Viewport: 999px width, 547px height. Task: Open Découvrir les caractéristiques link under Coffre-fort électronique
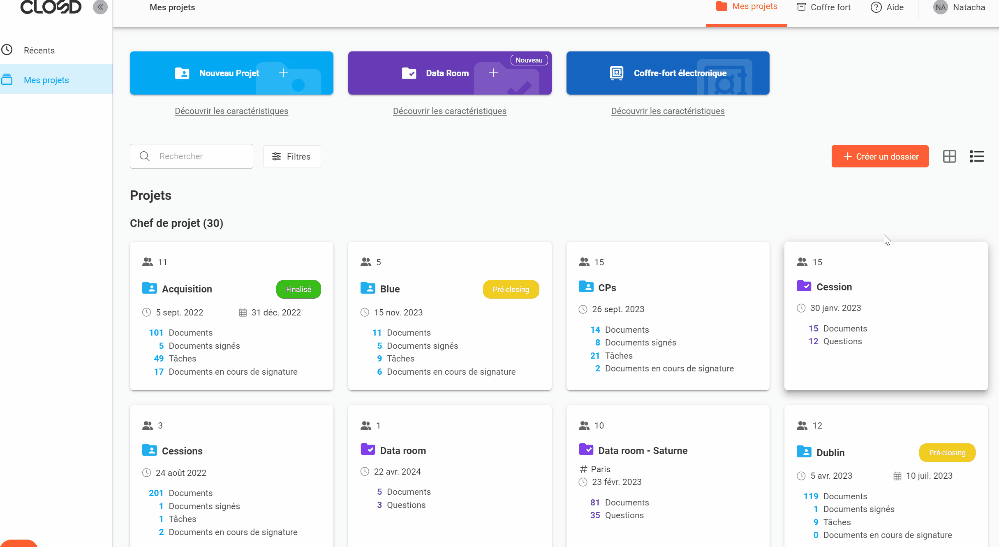(x=668, y=111)
